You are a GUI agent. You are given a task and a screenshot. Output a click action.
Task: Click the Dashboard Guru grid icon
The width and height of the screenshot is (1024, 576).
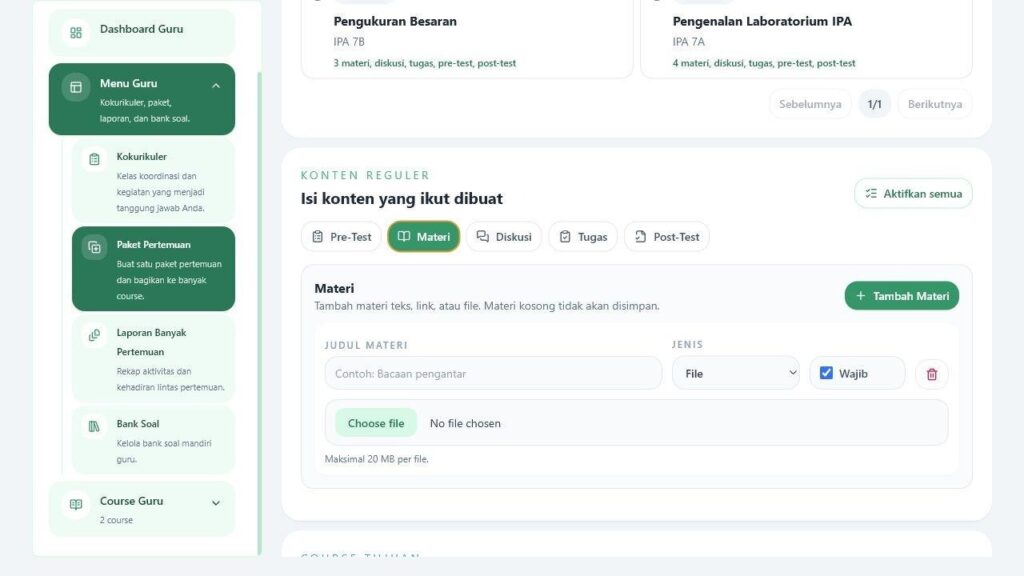coord(76,33)
